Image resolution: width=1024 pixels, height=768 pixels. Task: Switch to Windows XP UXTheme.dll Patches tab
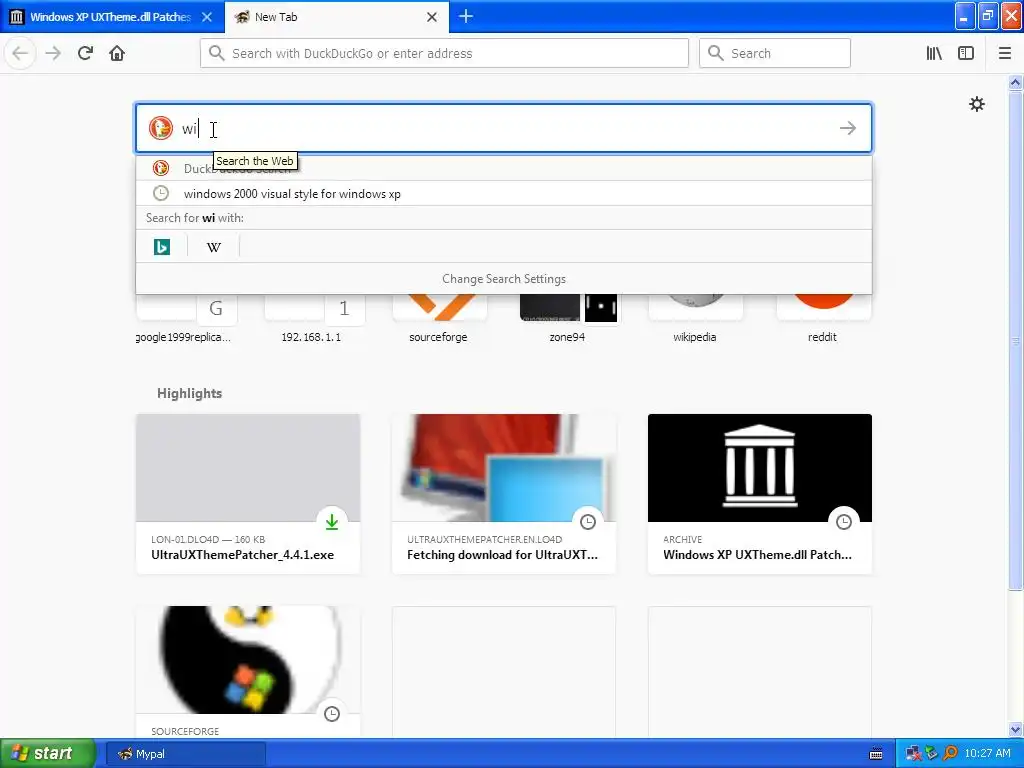pos(112,17)
